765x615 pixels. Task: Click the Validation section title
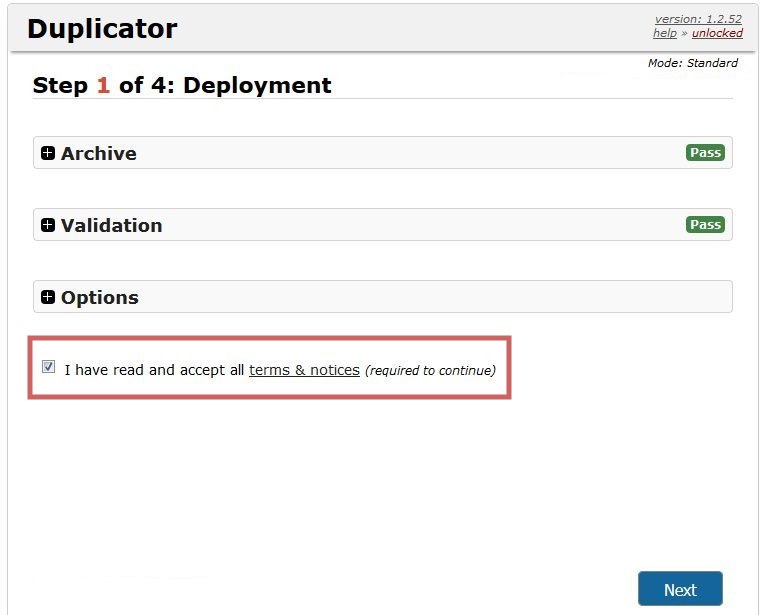[x=111, y=225]
